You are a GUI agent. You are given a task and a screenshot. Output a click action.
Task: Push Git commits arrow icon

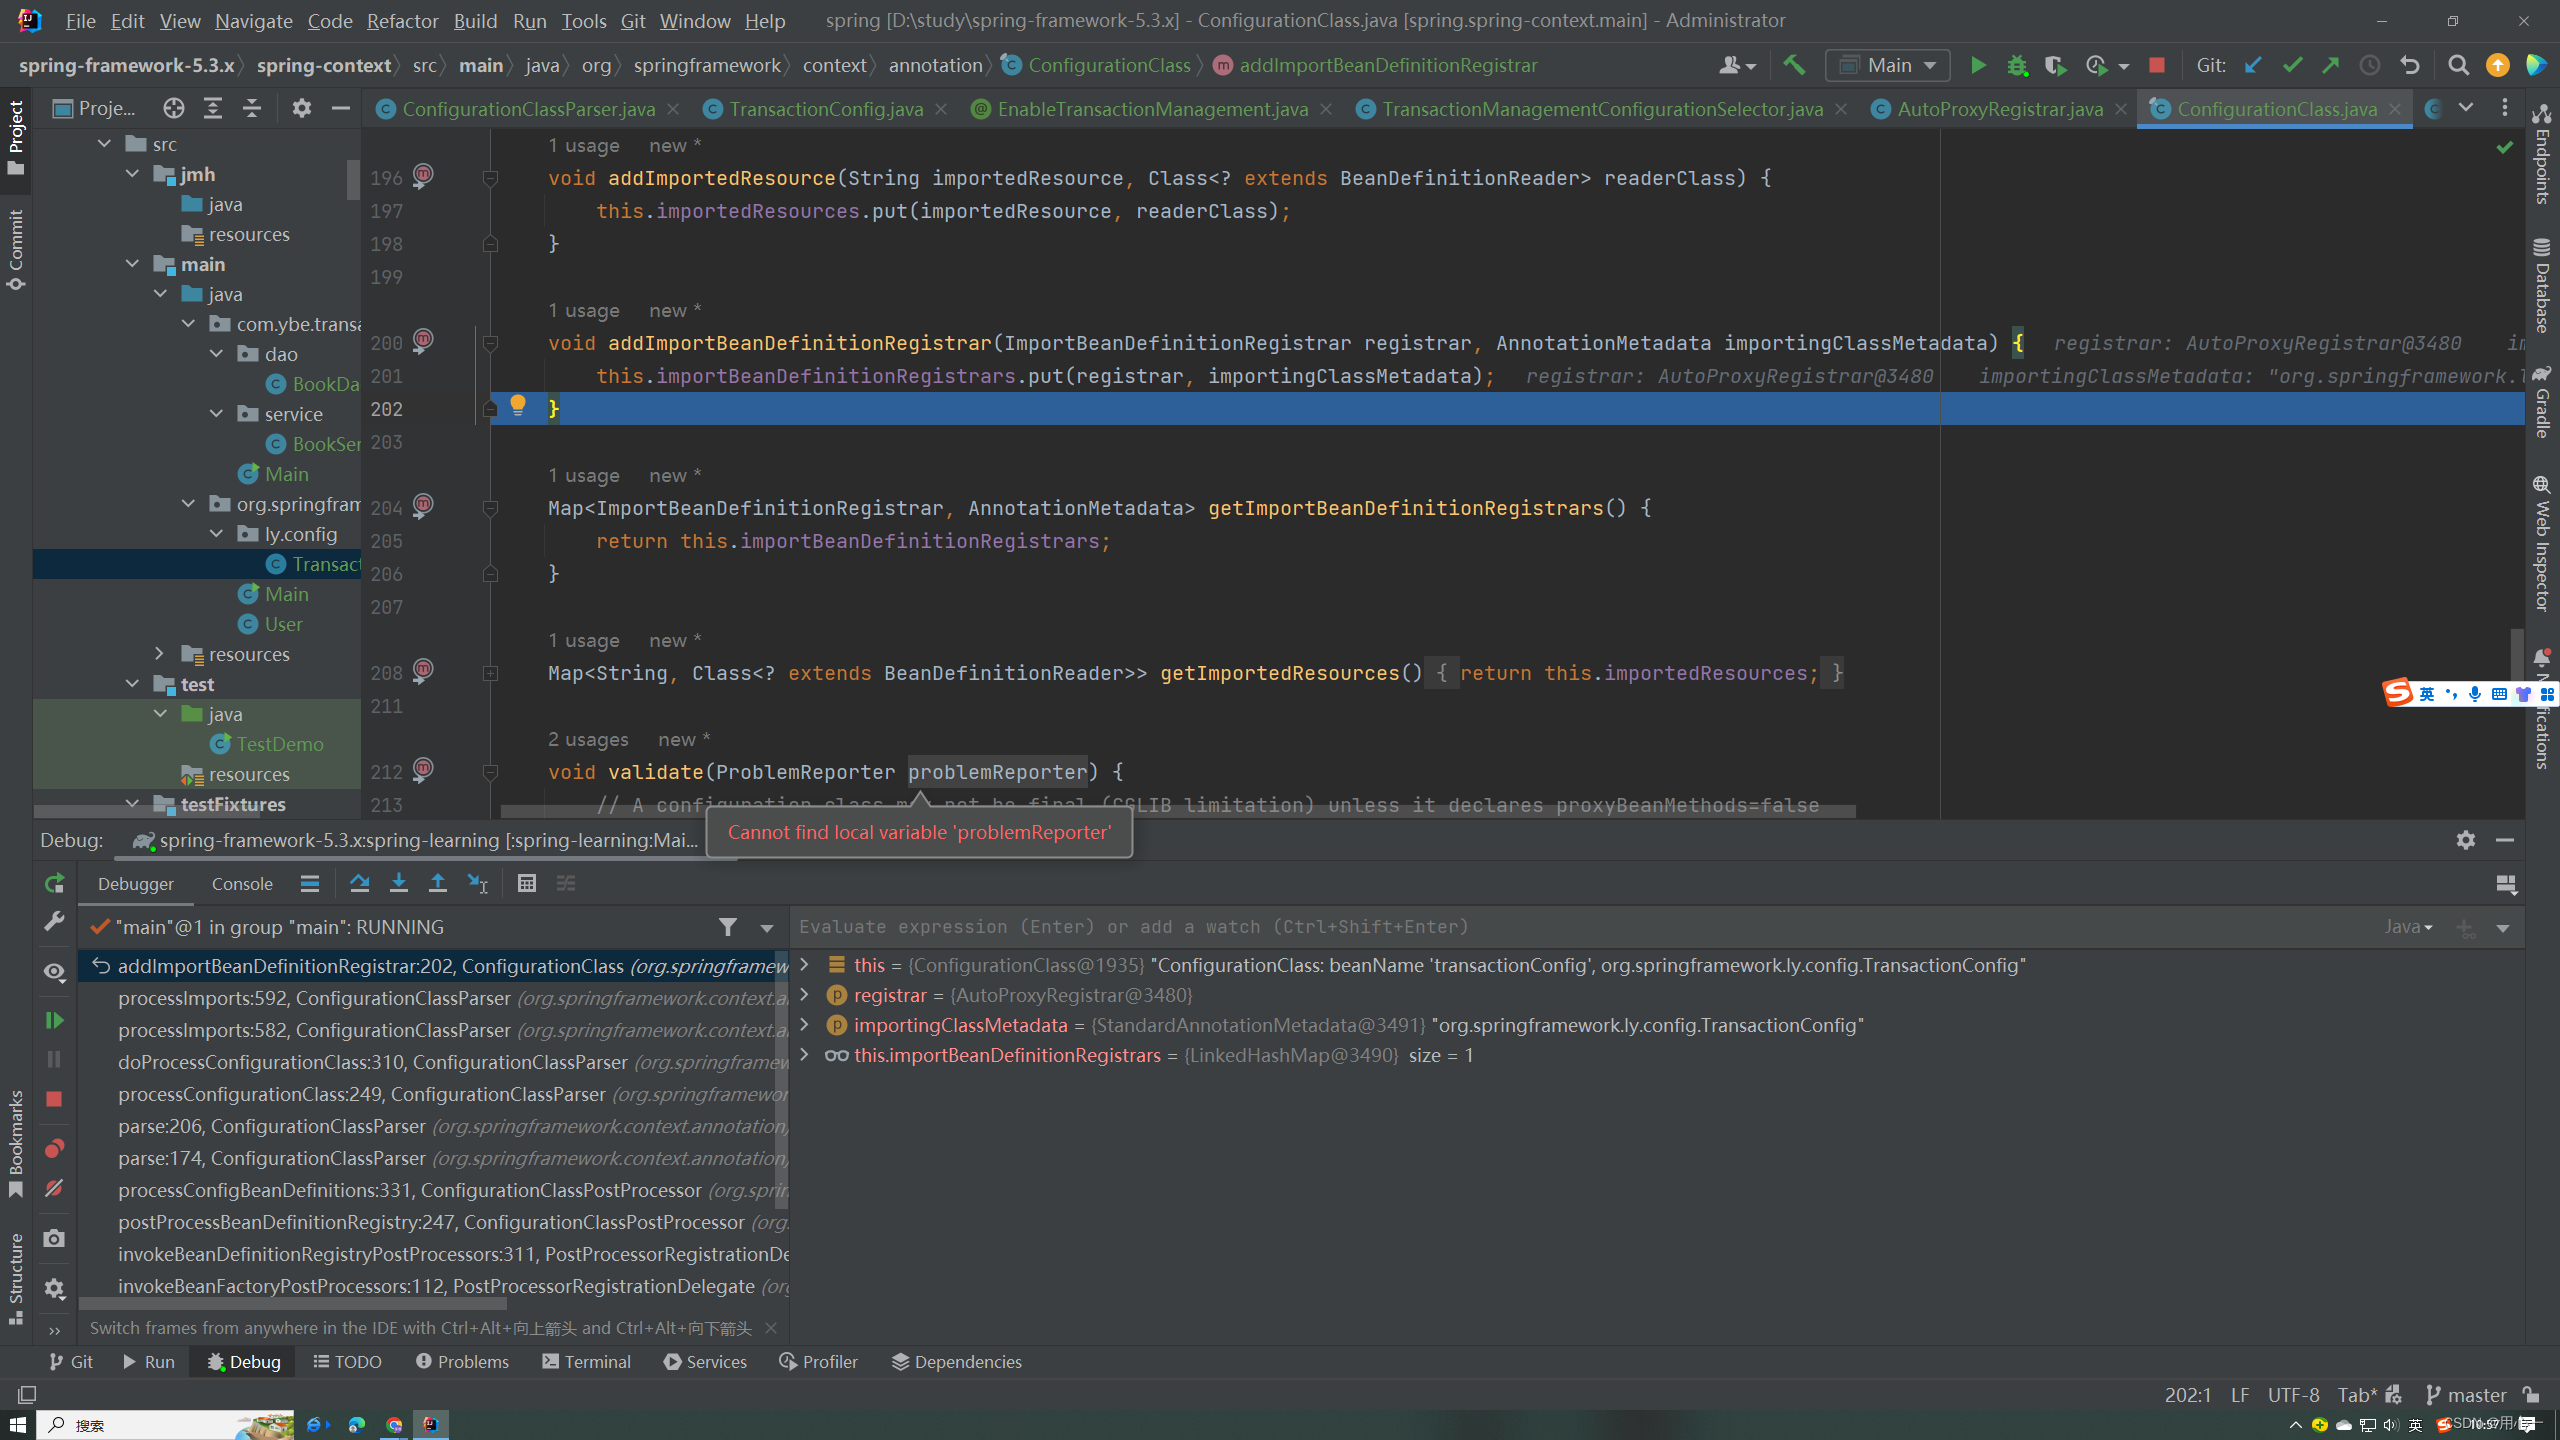tap(2331, 65)
